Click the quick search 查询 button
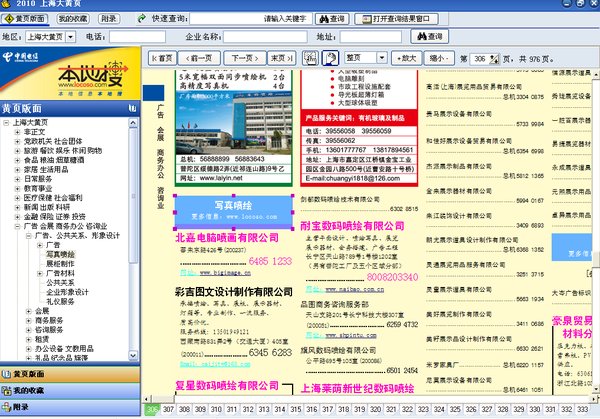 tap(332, 19)
